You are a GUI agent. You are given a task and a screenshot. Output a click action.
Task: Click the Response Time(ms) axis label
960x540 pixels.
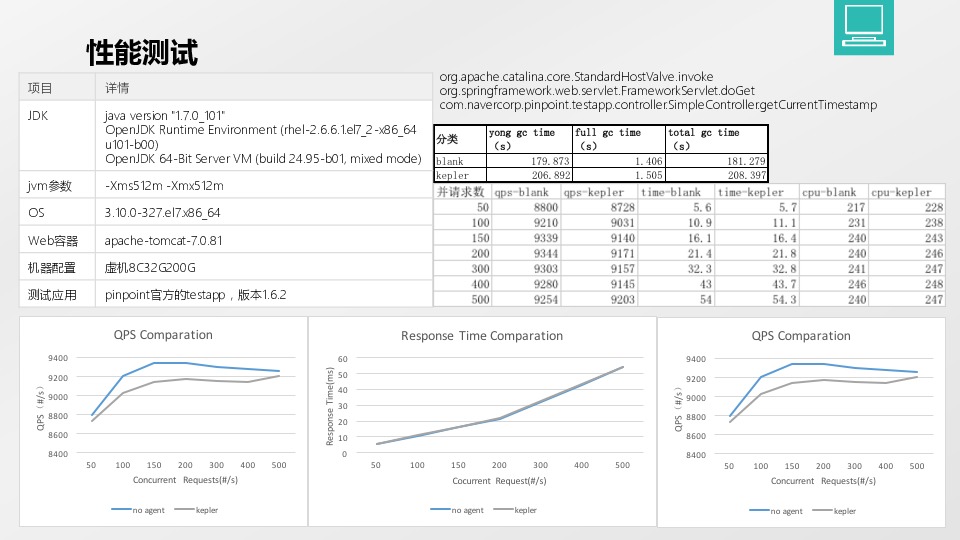click(329, 407)
